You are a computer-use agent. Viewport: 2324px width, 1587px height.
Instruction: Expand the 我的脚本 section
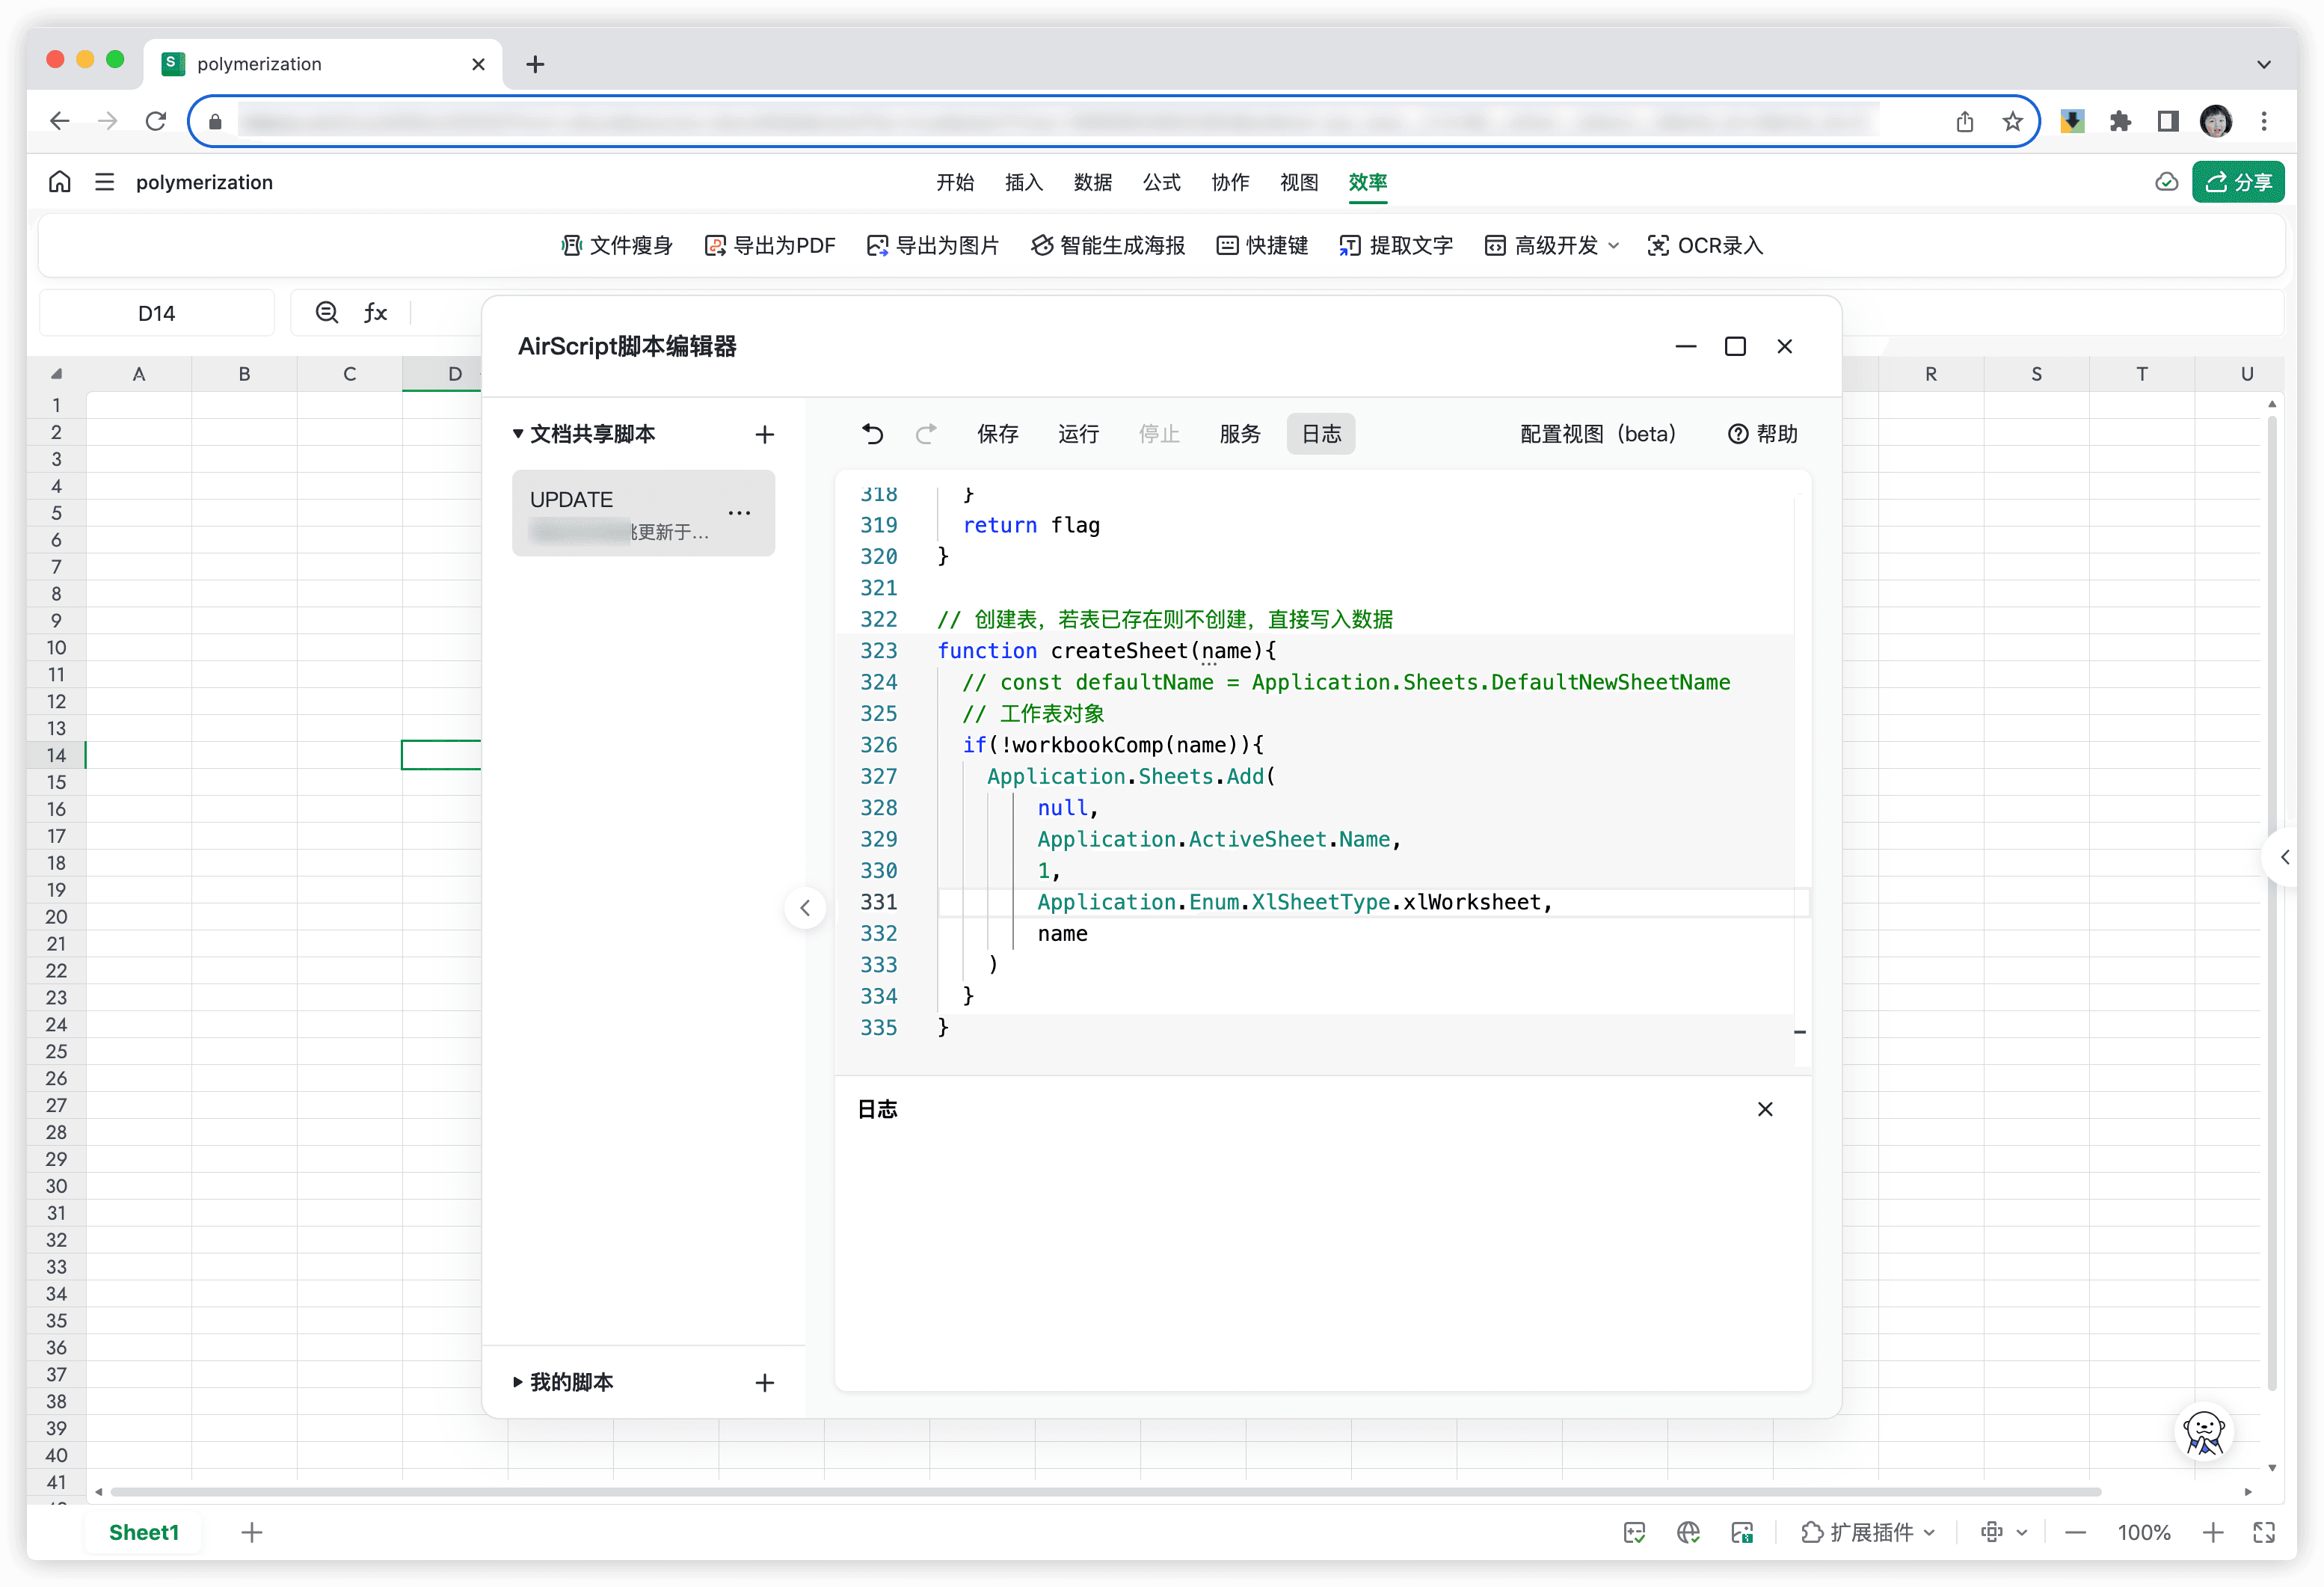pyautogui.click(x=517, y=1382)
